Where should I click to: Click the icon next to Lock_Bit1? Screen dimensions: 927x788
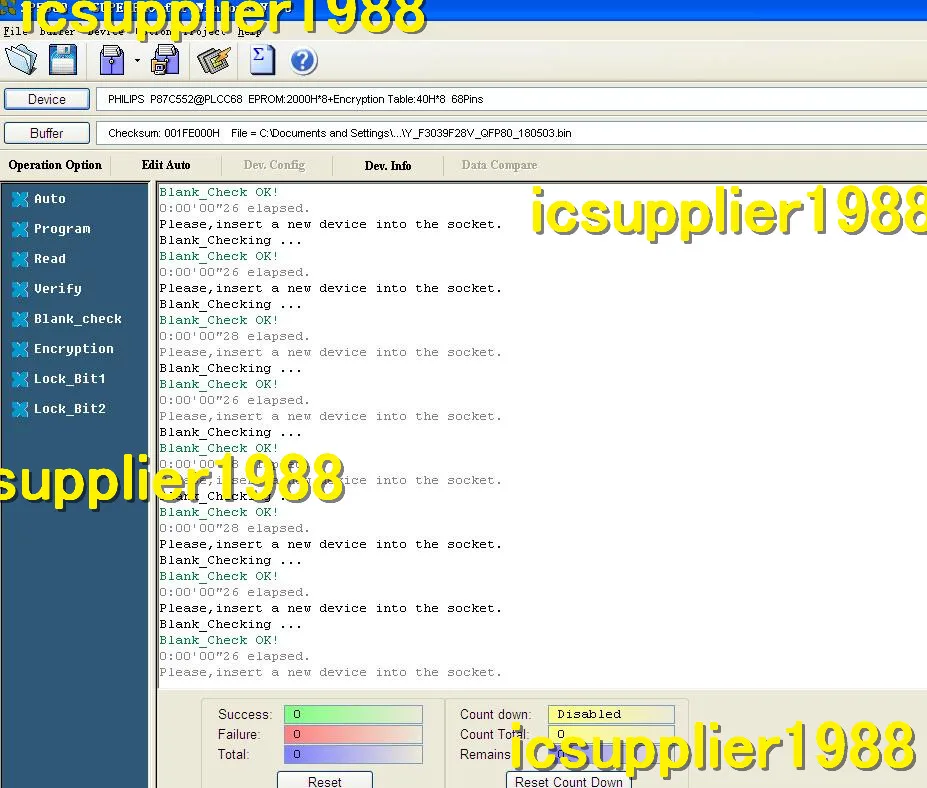pyautogui.click(x=20, y=379)
